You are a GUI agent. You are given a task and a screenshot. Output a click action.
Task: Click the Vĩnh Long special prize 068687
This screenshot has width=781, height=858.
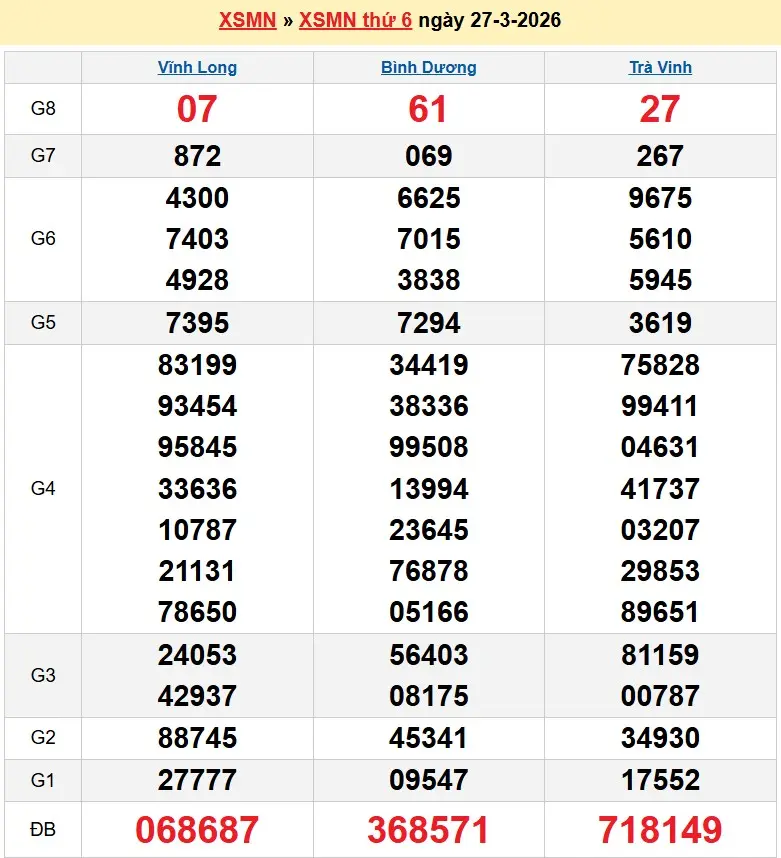click(x=197, y=830)
